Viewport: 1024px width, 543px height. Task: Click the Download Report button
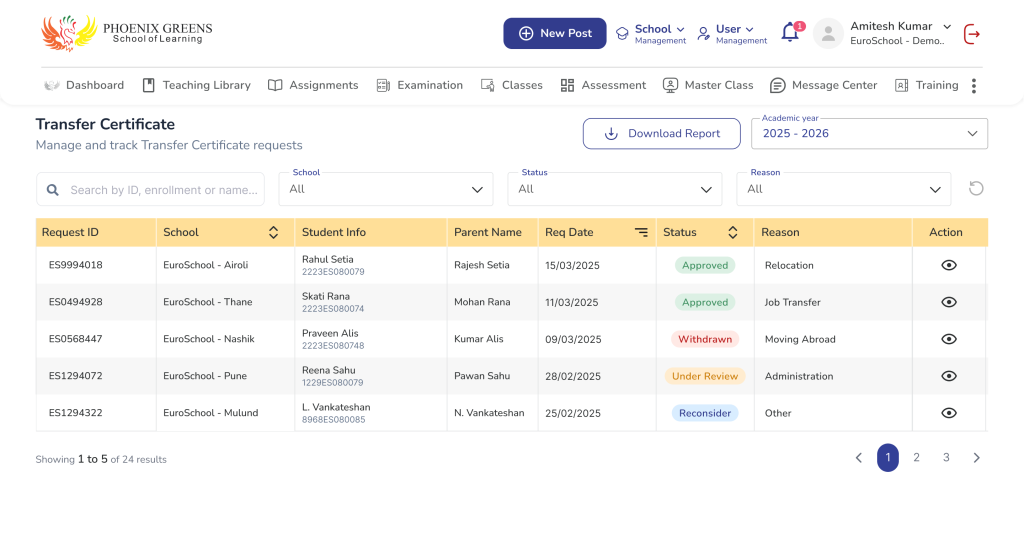coord(661,134)
